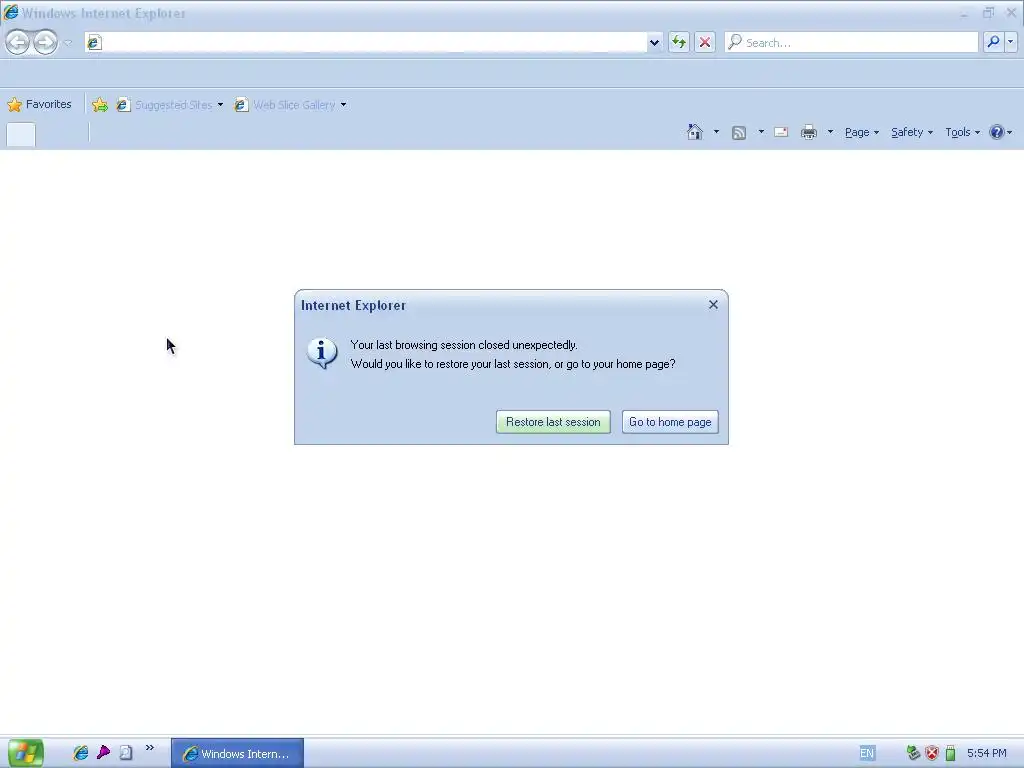Expand the address bar autocomplete dropdown
The height and width of the screenshot is (768, 1024).
(654, 42)
